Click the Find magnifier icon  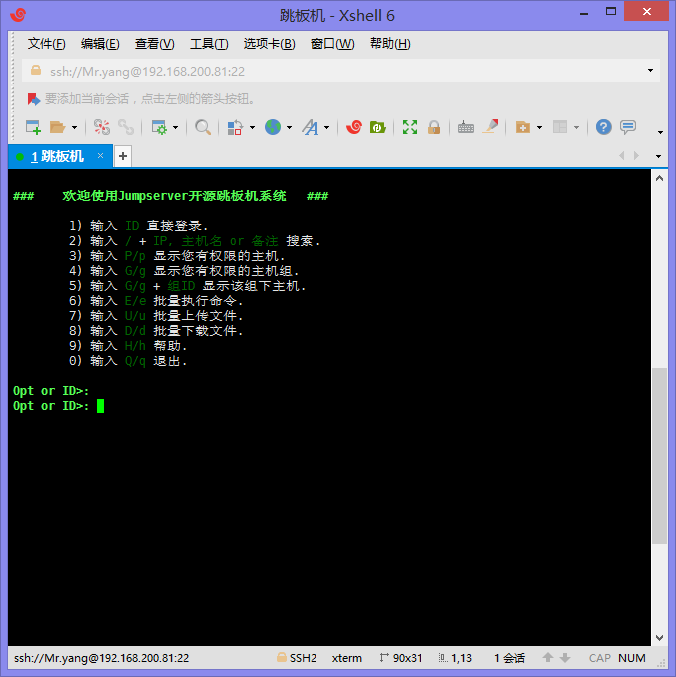pyautogui.click(x=203, y=127)
